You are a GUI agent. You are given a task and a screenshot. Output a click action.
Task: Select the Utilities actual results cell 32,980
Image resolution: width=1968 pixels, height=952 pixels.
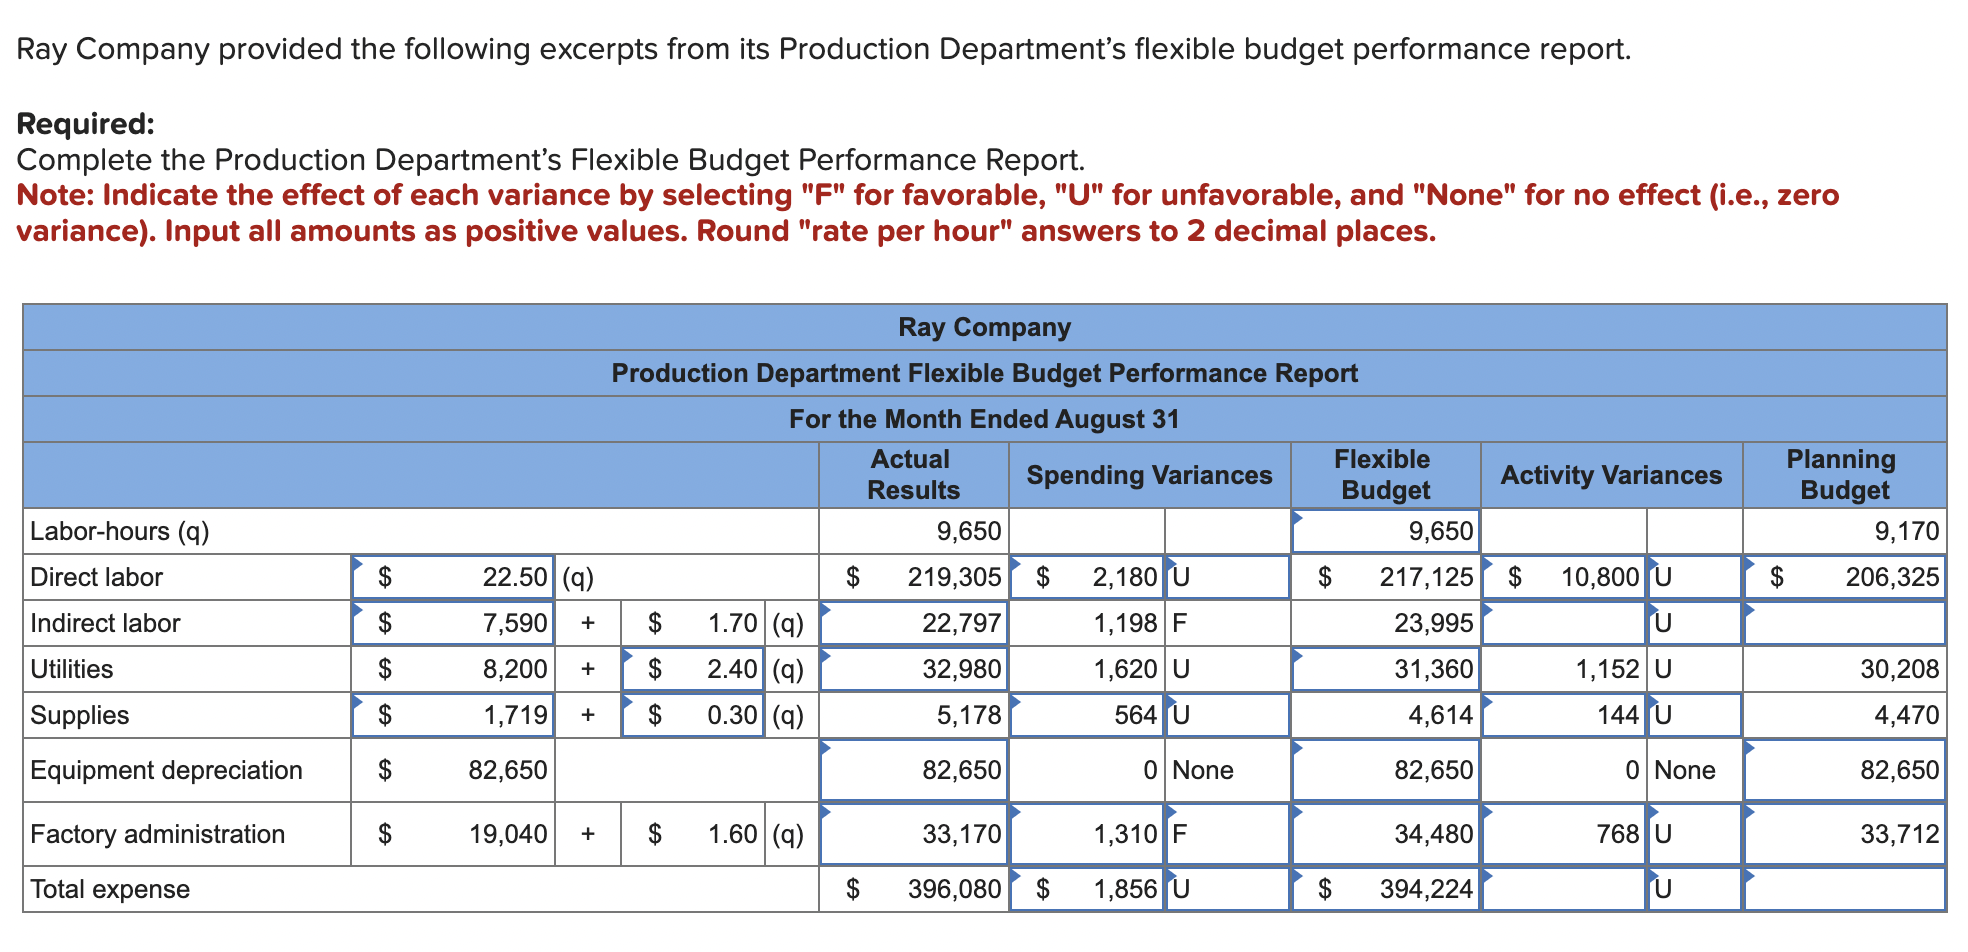point(912,668)
